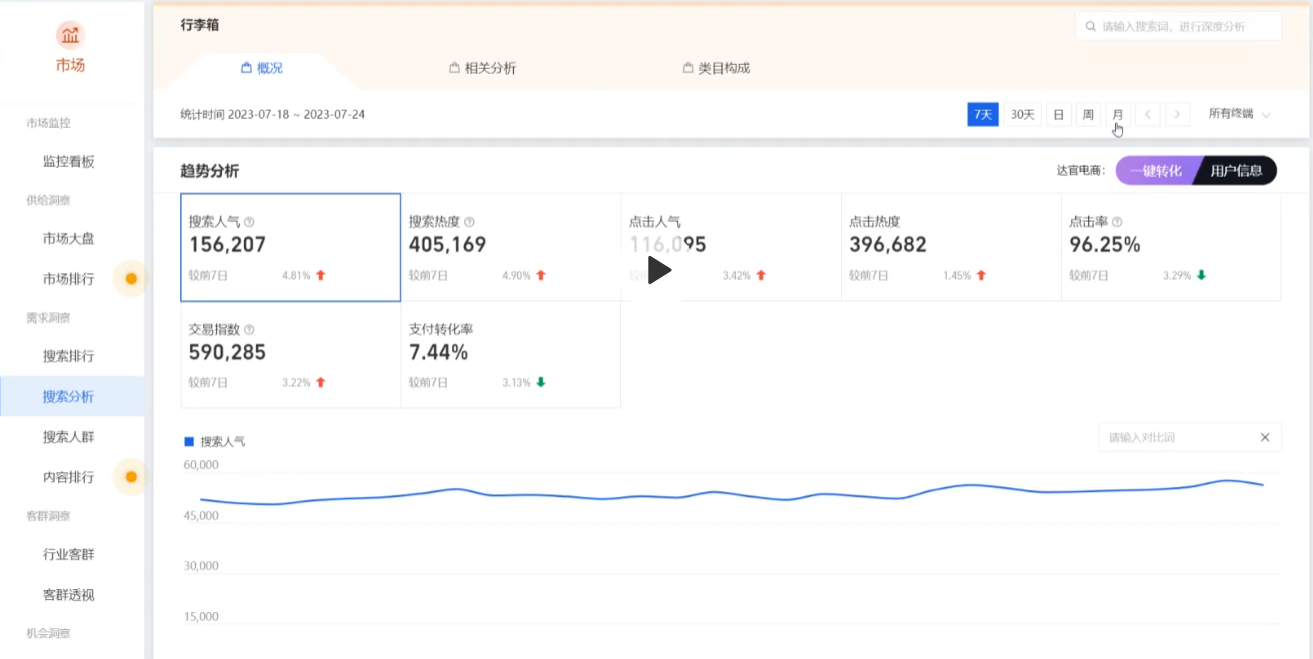Go to previous date period arrow

tap(1148, 115)
